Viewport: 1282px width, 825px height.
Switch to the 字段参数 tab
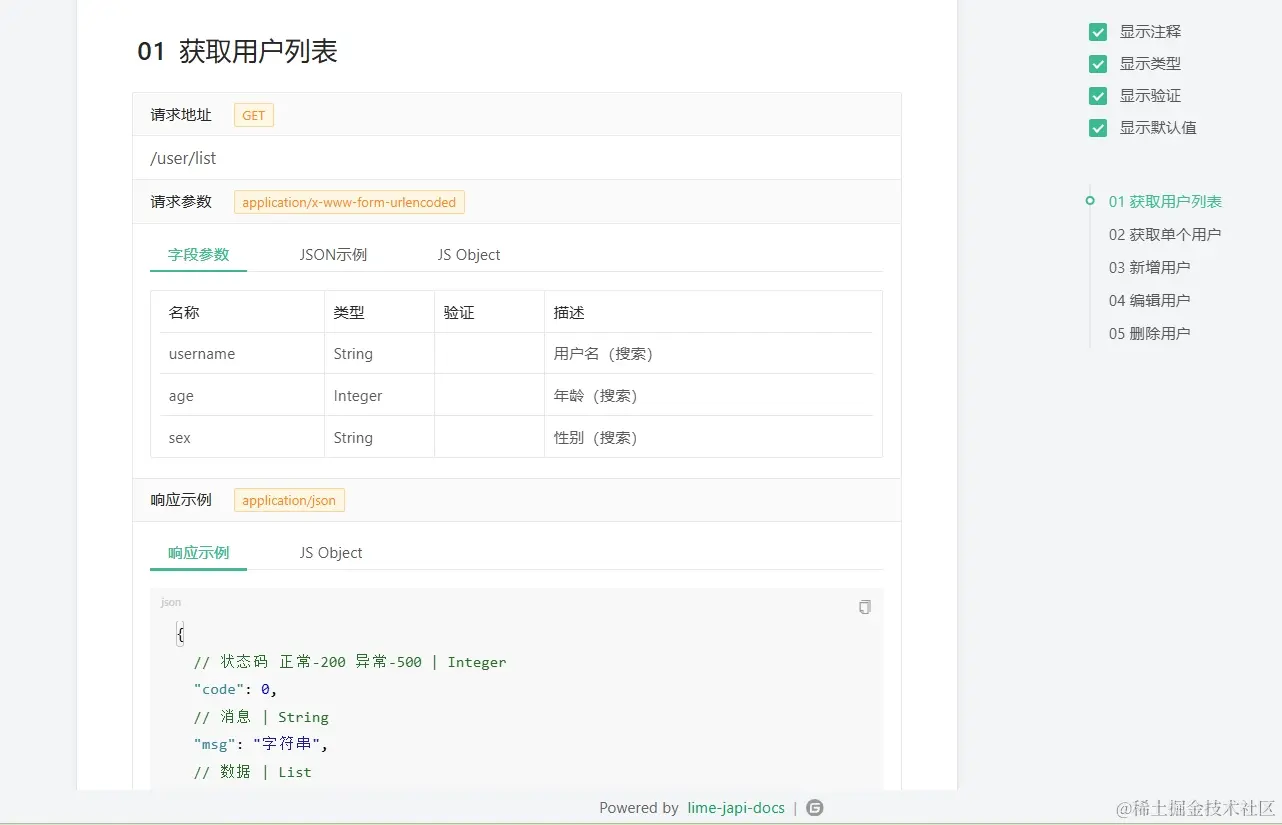(x=198, y=254)
